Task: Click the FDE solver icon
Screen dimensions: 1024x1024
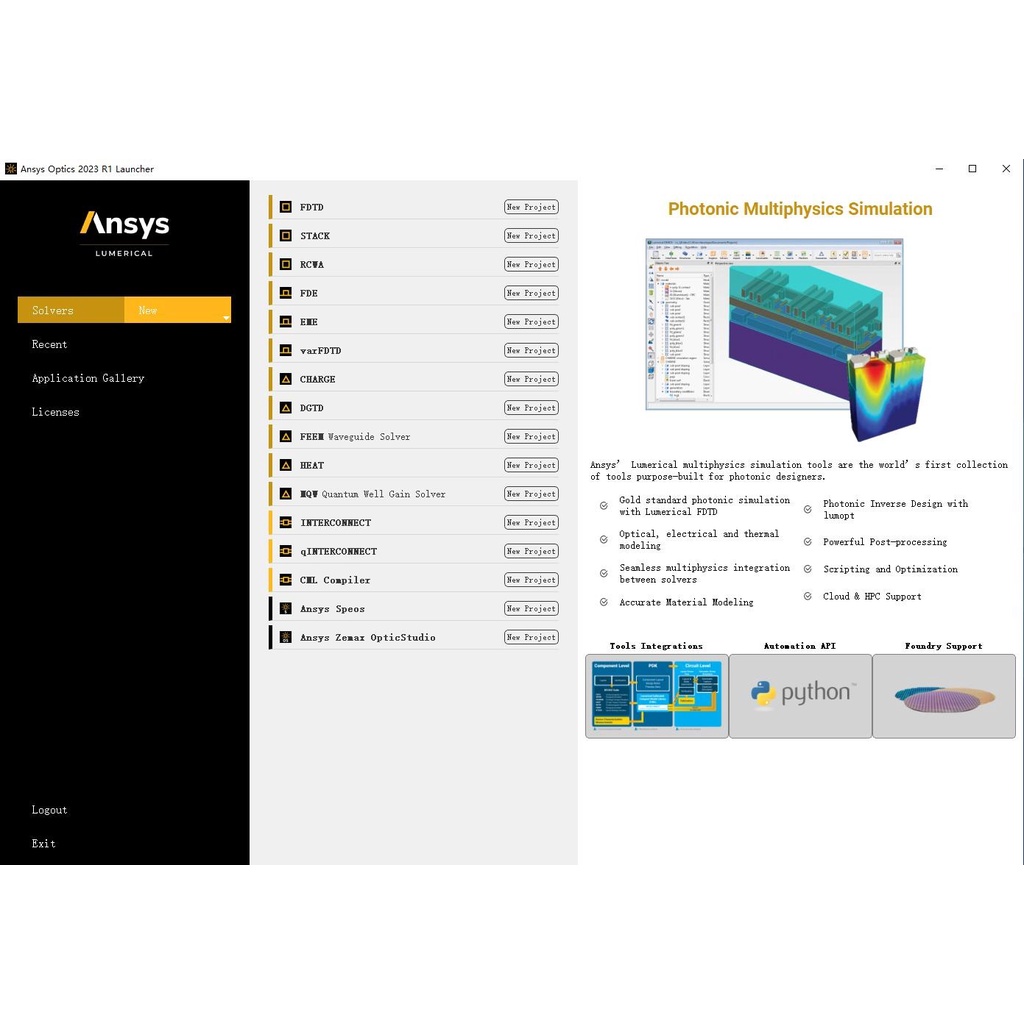Action: [285, 293]
